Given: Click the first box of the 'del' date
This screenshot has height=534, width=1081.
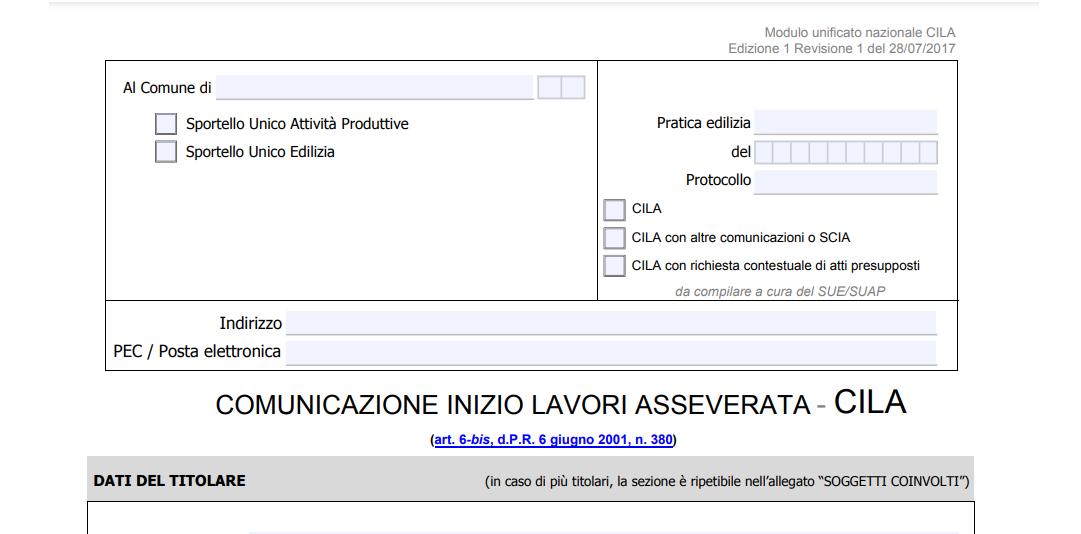Looking at the screenshot, I should tap(764, 153).
